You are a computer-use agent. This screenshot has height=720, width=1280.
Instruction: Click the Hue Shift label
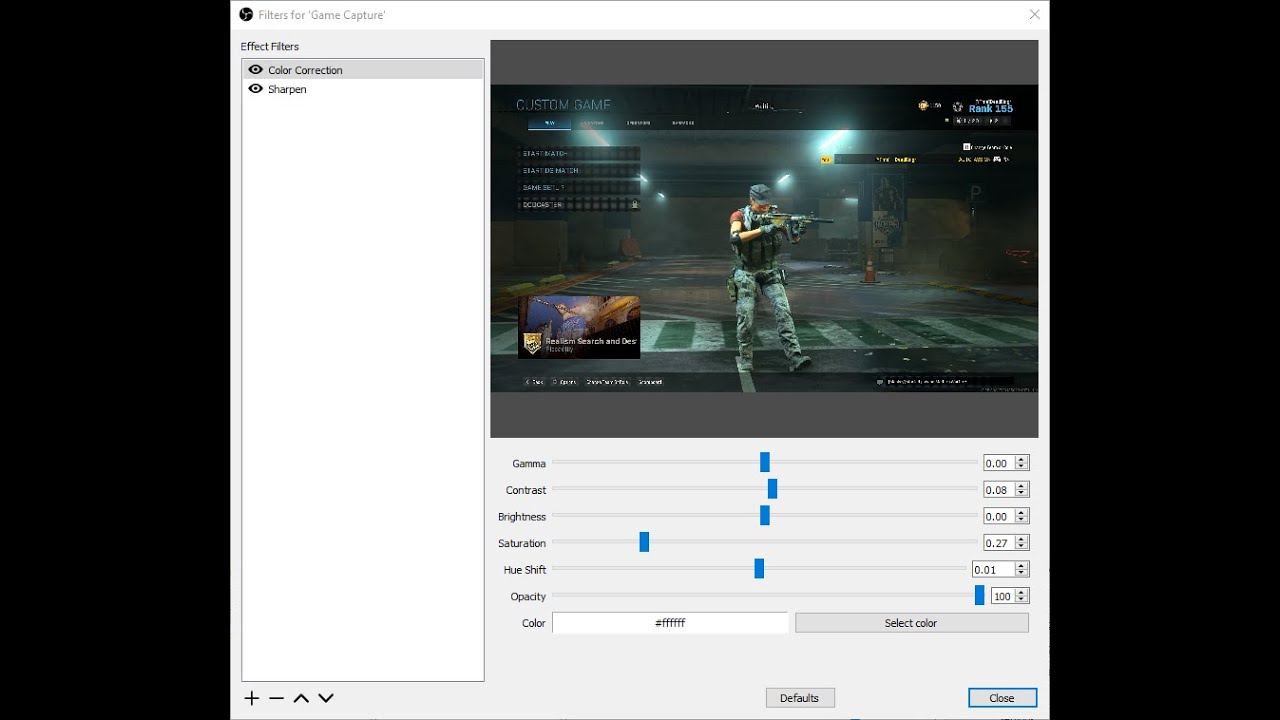click(525, 570)
